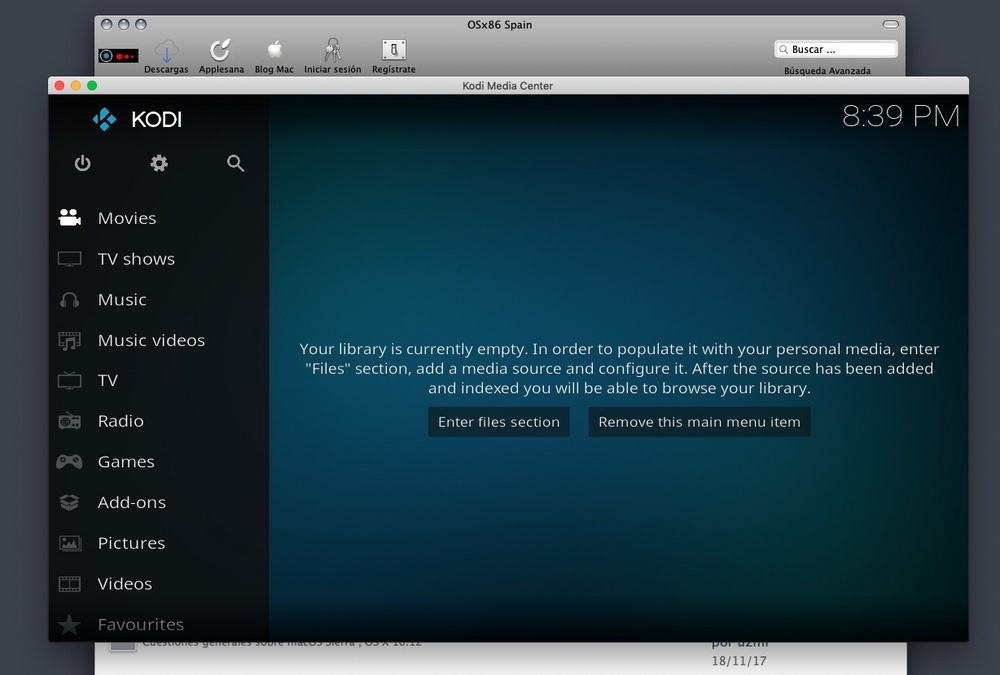1000x675 pixels.
Task: Click Descargas cloud icon in OSx86 Spain toolbar
Action: pos(166,50)
